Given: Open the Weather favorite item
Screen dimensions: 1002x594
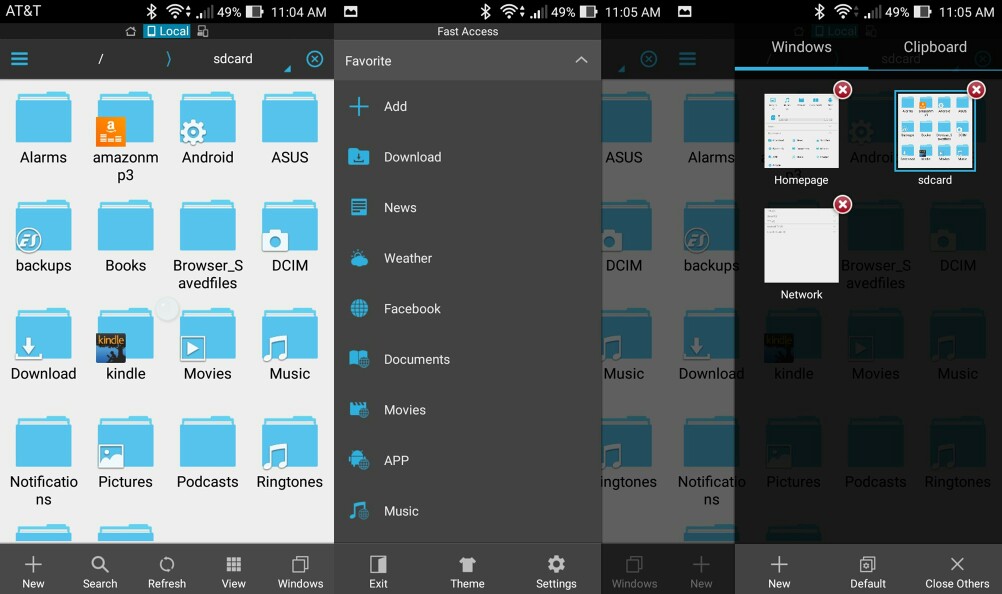Looking at the screenshot, I should (x=408, y=258).
